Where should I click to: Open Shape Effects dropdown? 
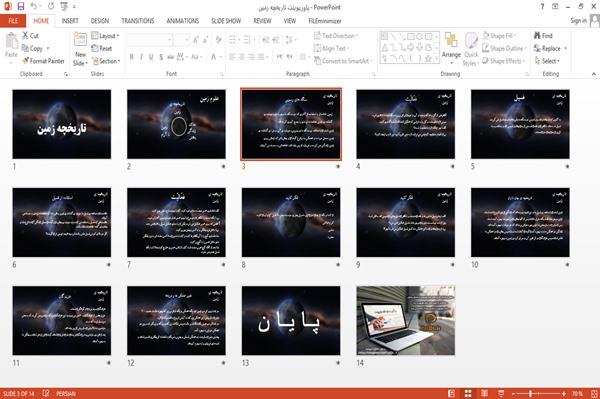coord(504,61)
